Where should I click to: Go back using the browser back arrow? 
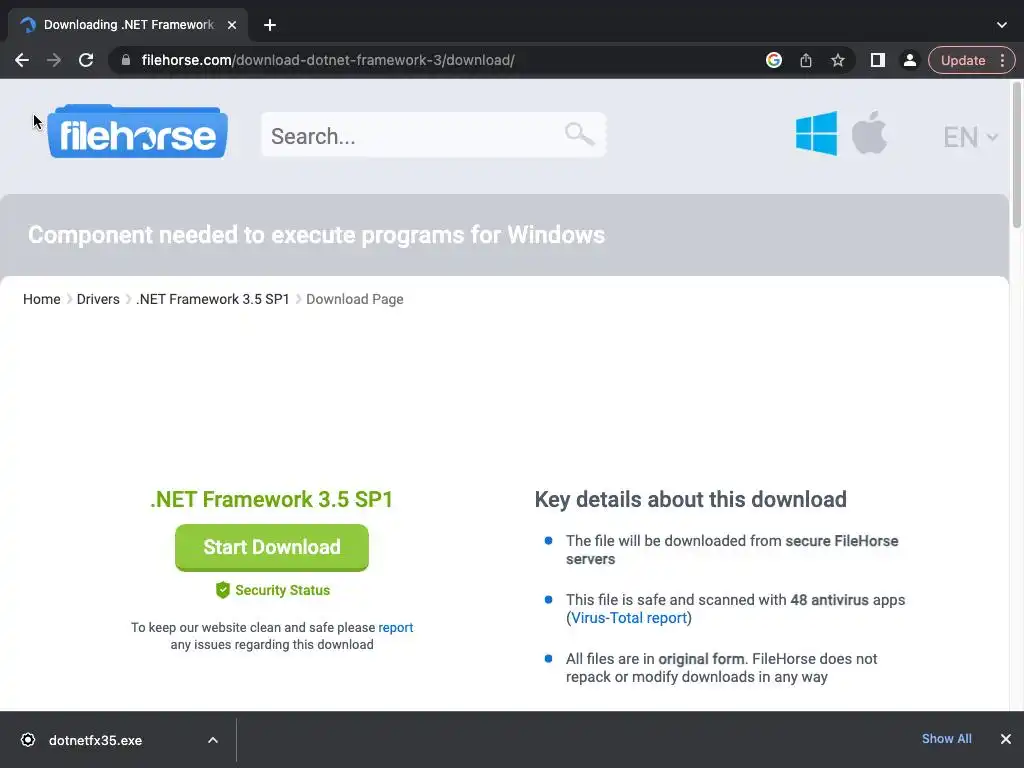pos(22,60)
